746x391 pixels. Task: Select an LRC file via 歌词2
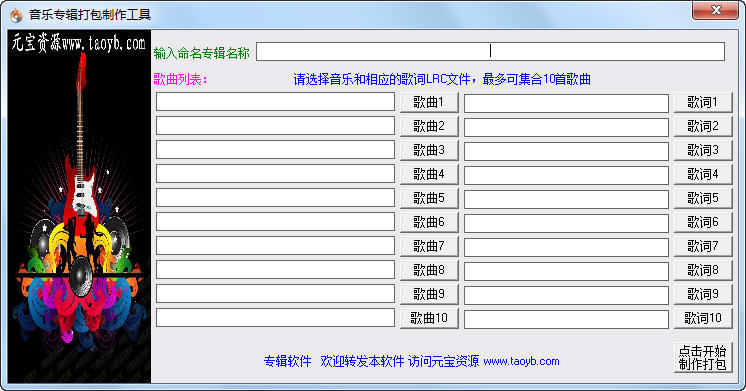[703, 126]
